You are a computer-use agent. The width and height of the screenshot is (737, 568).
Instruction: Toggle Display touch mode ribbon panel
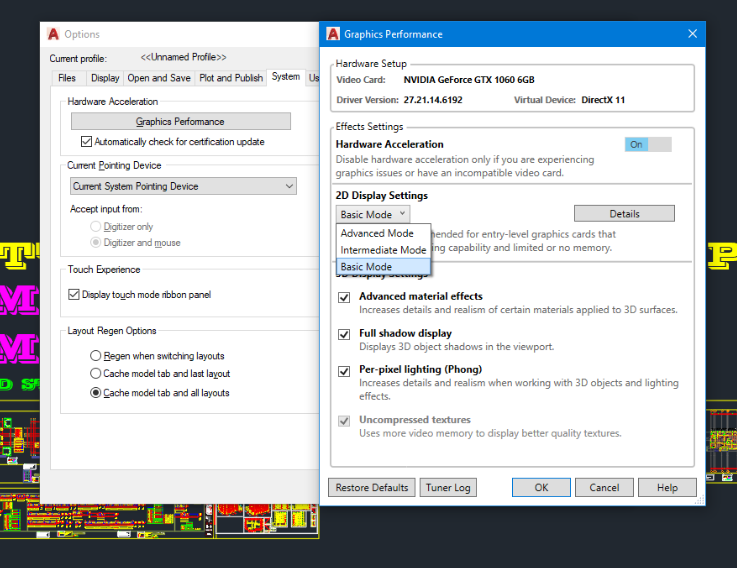(74, 294)
